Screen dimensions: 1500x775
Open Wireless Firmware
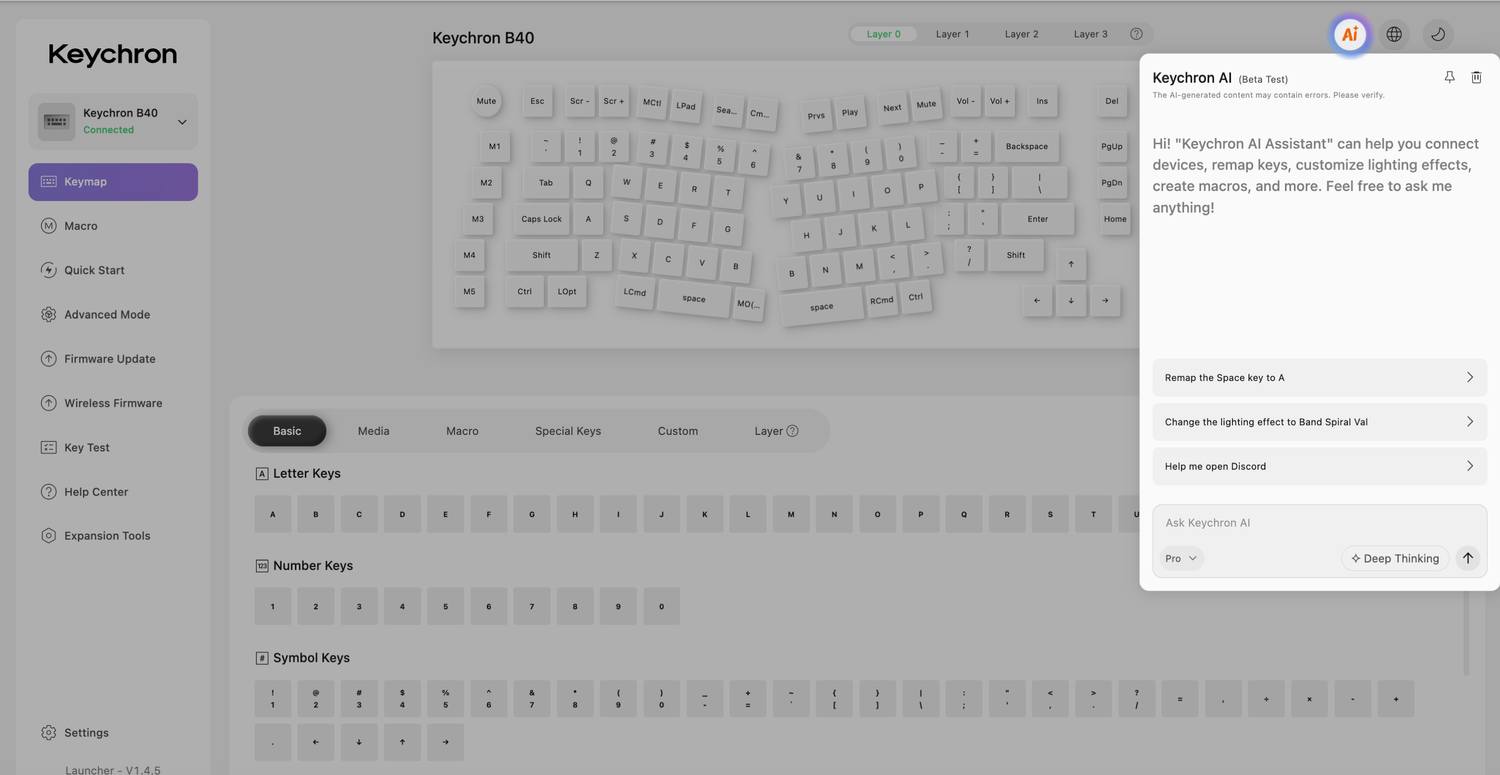tap(113, 403)
